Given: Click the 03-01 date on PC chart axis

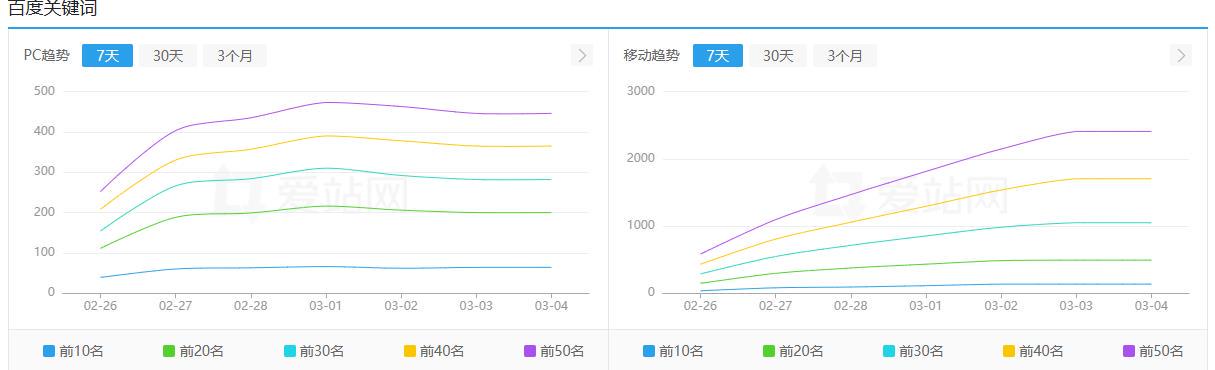Looking at the screenshot, I should click(x=326, y=306).
